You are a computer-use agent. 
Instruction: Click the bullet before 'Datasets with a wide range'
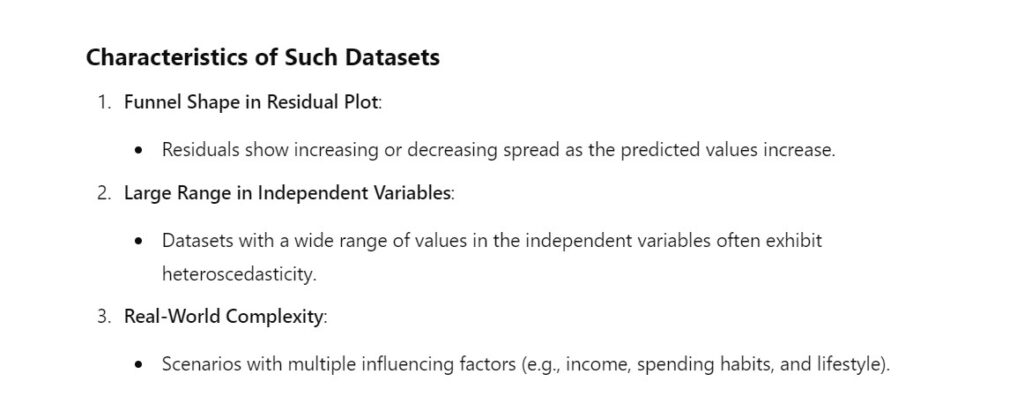[x=141, y=241]
